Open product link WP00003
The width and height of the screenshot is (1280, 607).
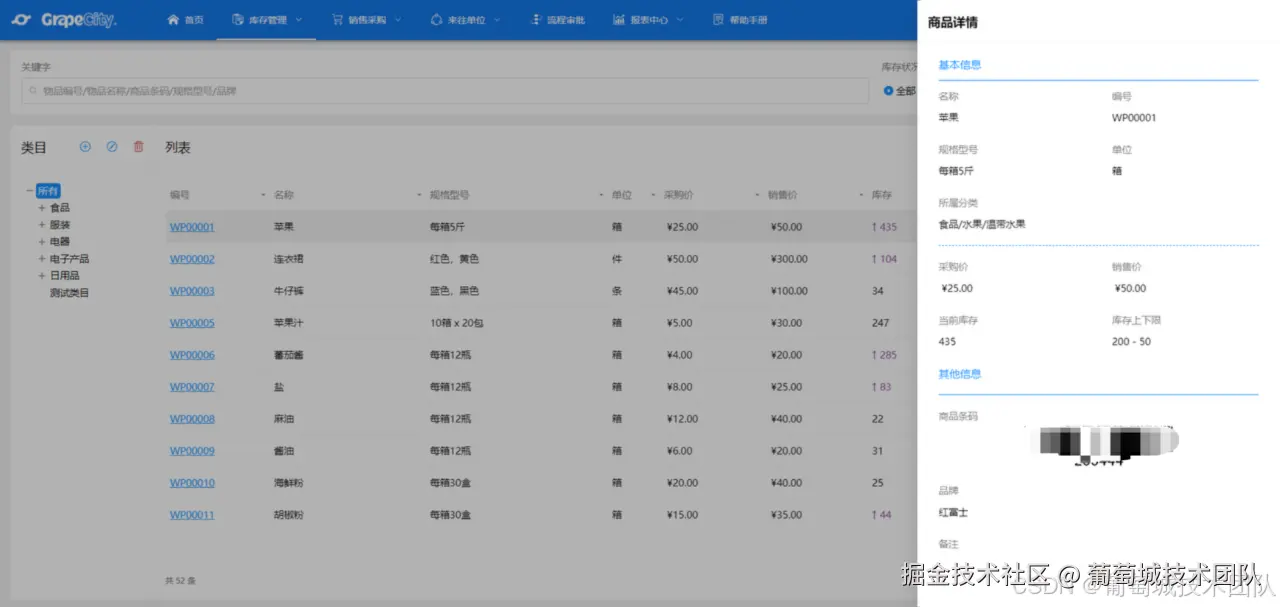click(192, 291)
